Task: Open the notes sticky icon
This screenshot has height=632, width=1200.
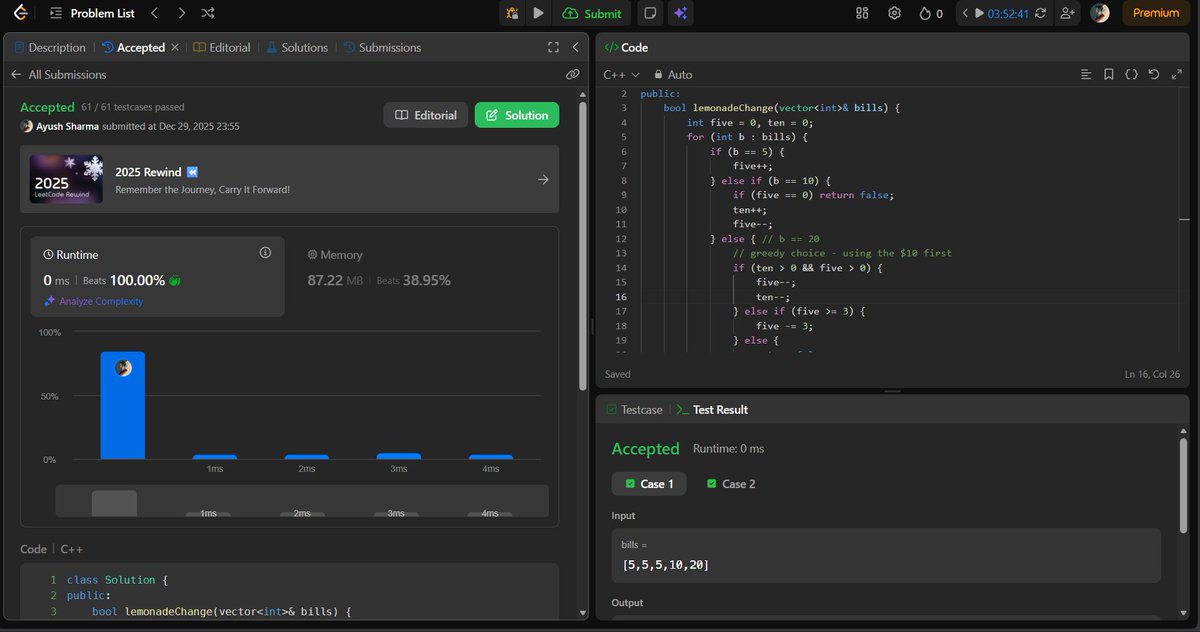Action: click(651, 13)
